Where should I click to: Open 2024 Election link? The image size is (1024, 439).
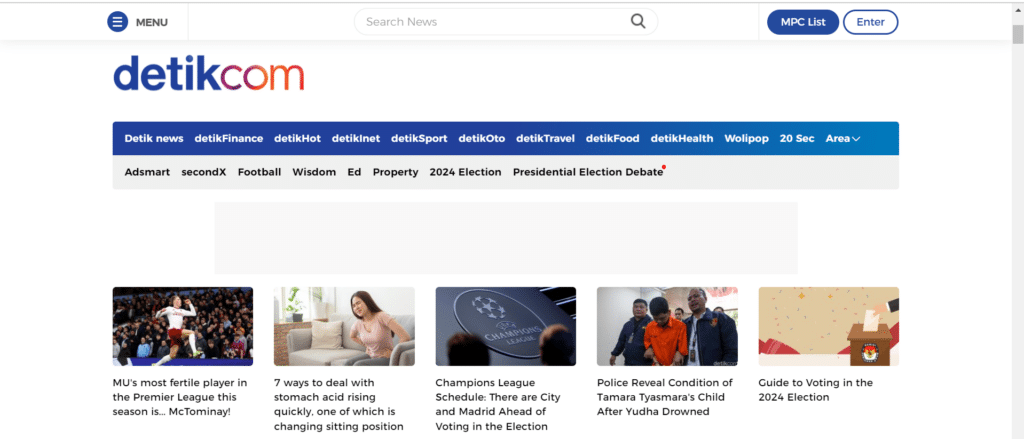pos(466,172)
